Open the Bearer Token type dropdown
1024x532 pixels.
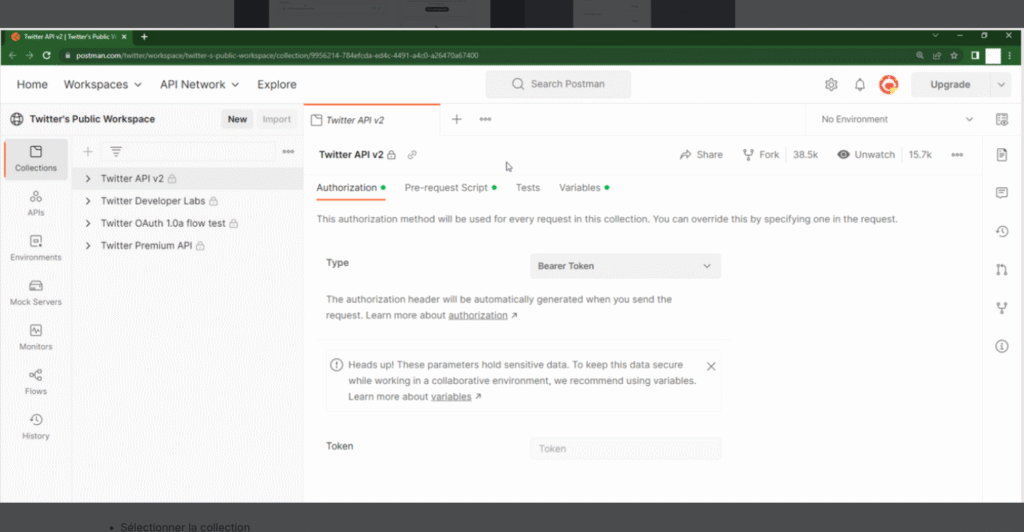pyautogui.click(x=625, y=266)
